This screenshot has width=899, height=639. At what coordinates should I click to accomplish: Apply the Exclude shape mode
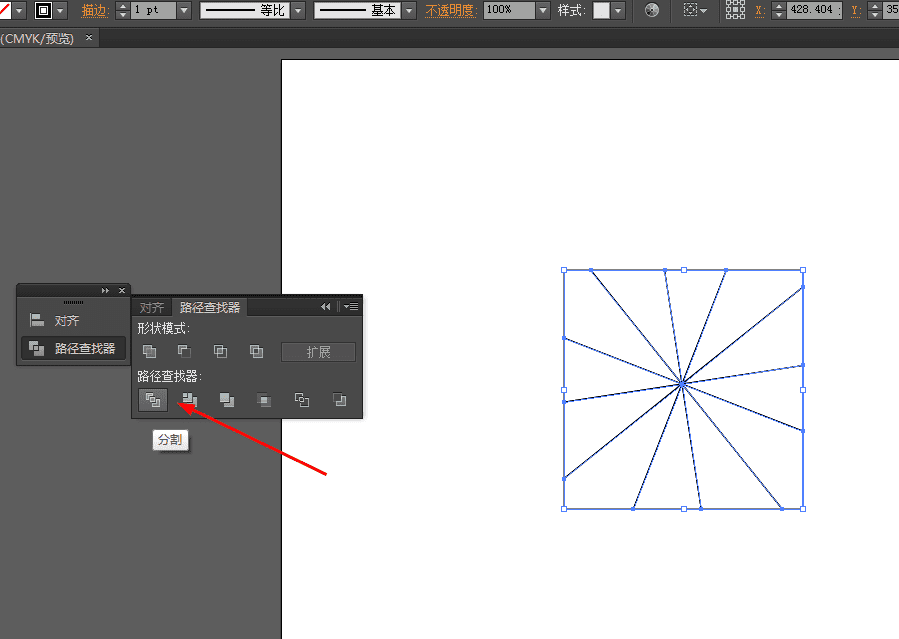click(256, 352)
